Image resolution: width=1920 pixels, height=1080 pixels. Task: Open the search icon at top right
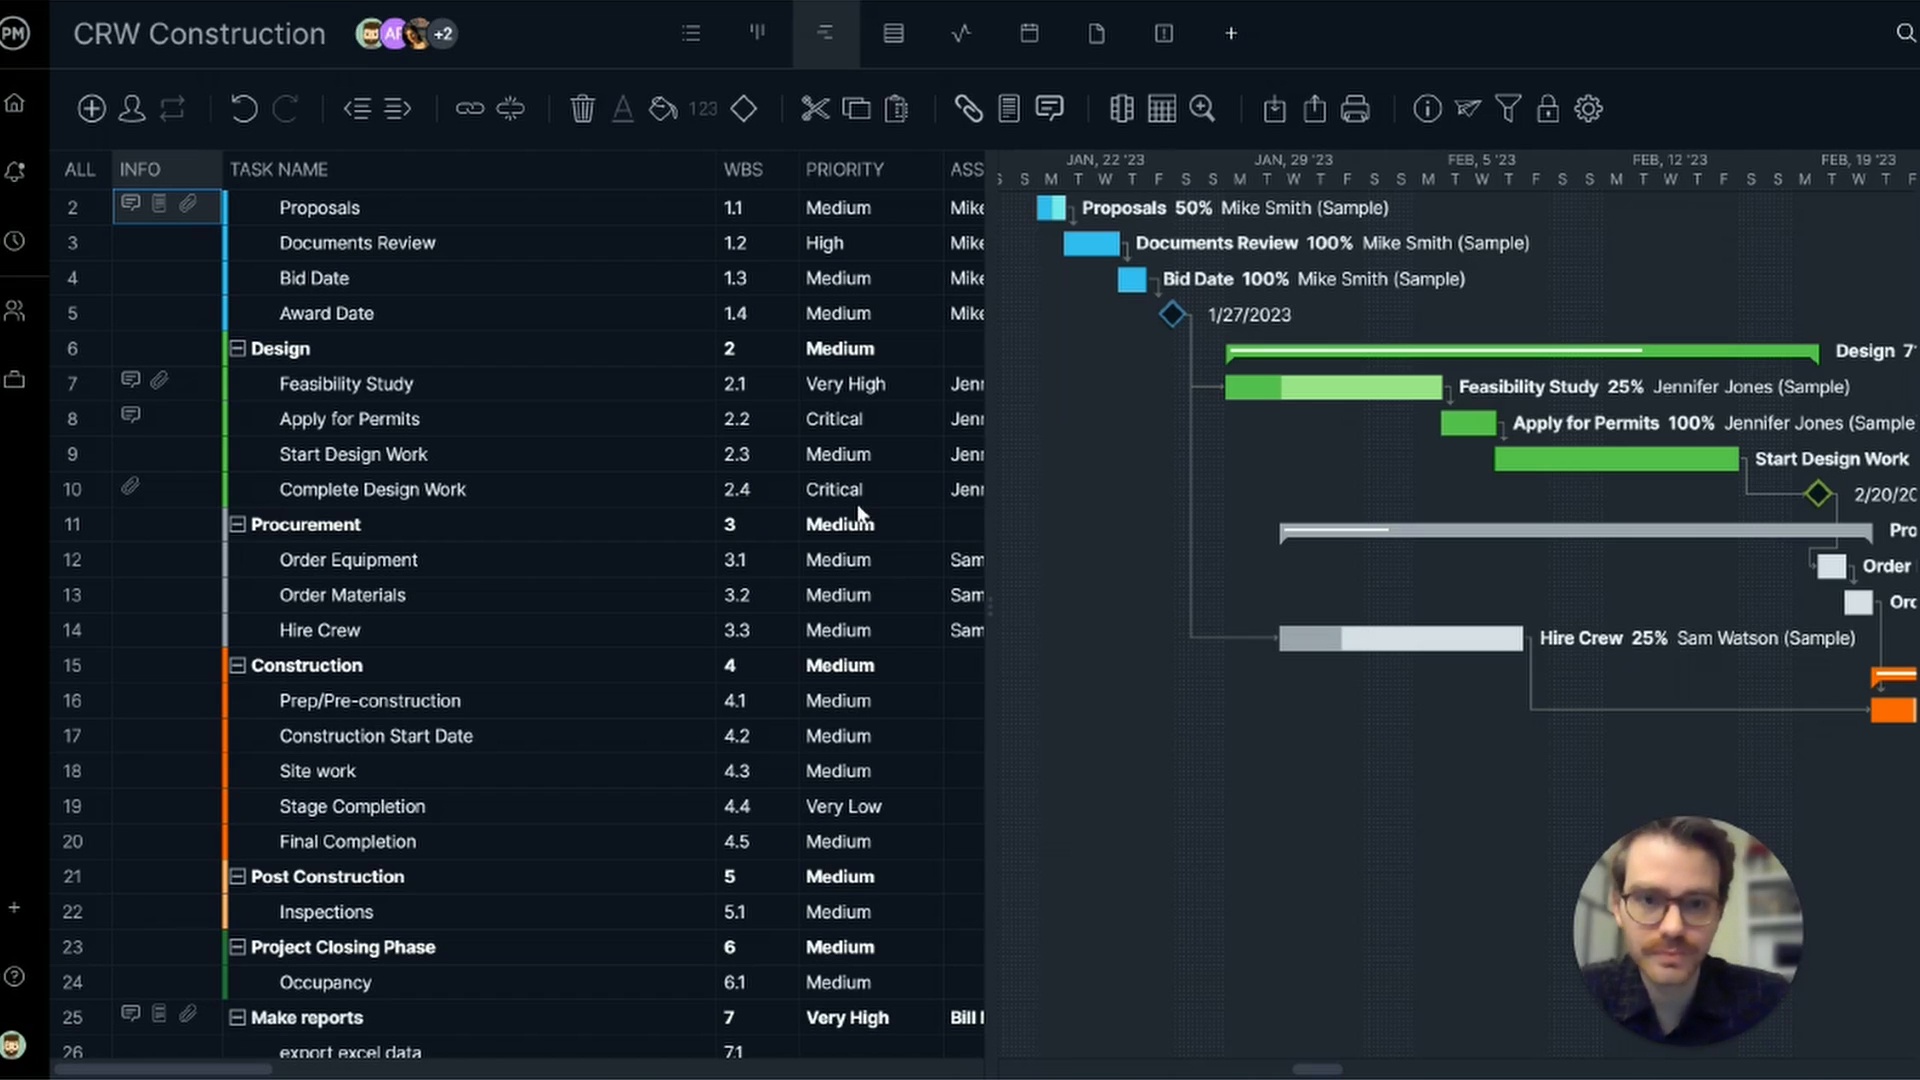coord(1905,34)
